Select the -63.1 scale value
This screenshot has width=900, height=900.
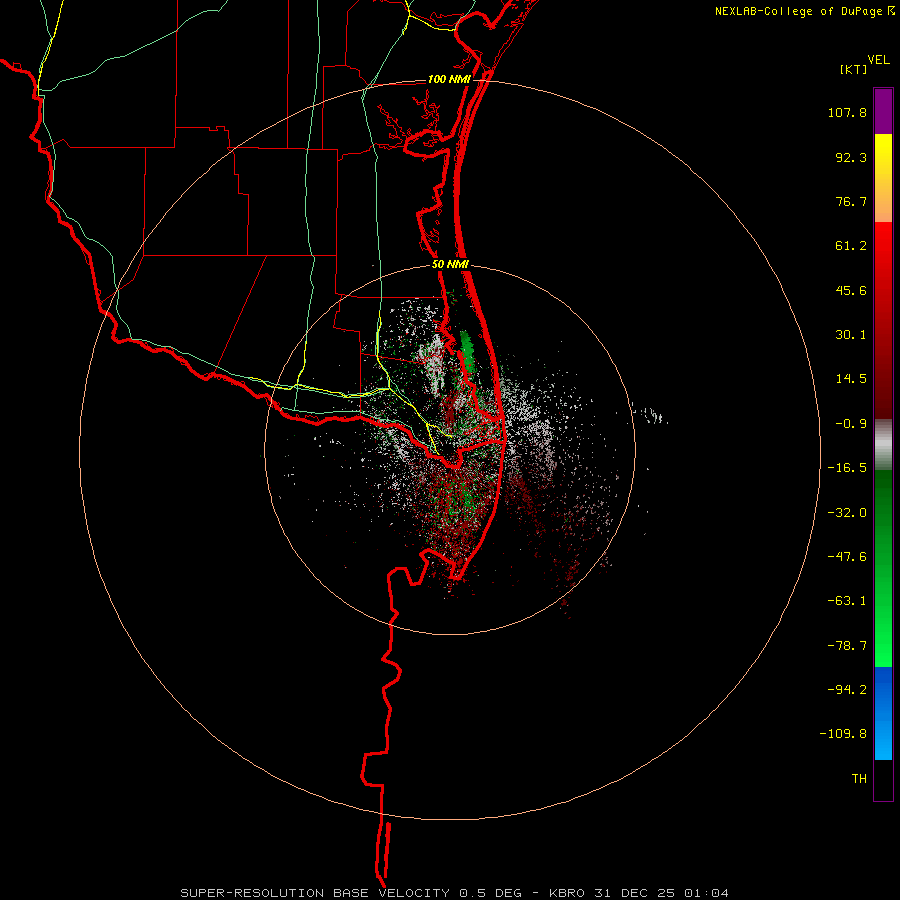tap(847, 601)
